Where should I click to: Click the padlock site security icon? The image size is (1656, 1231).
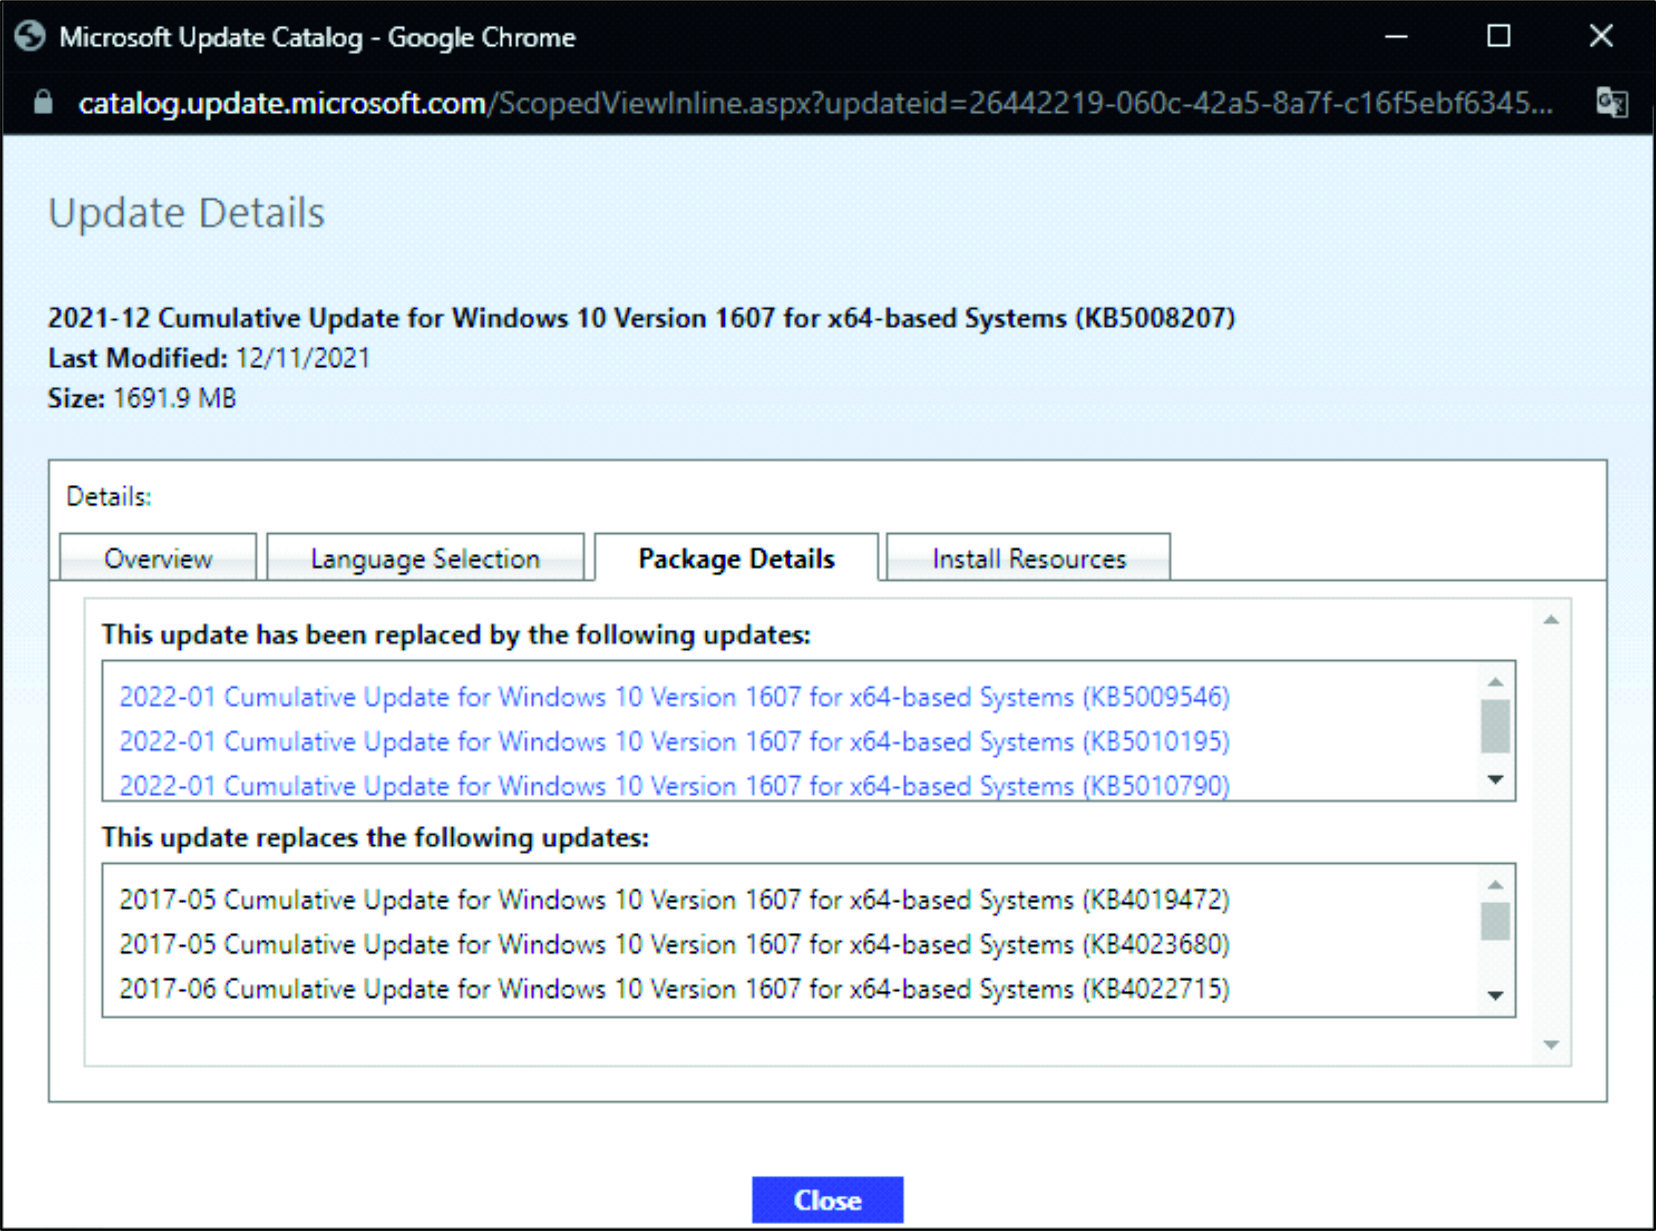point(43,102)
